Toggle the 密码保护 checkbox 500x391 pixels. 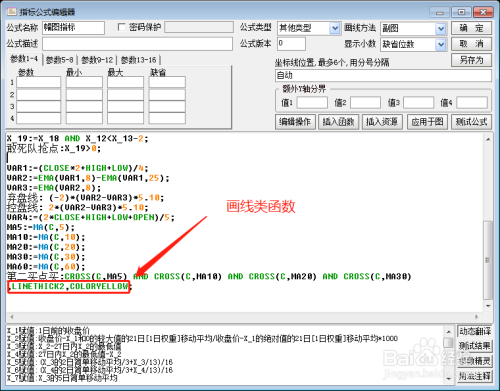[x=122, y=27]
